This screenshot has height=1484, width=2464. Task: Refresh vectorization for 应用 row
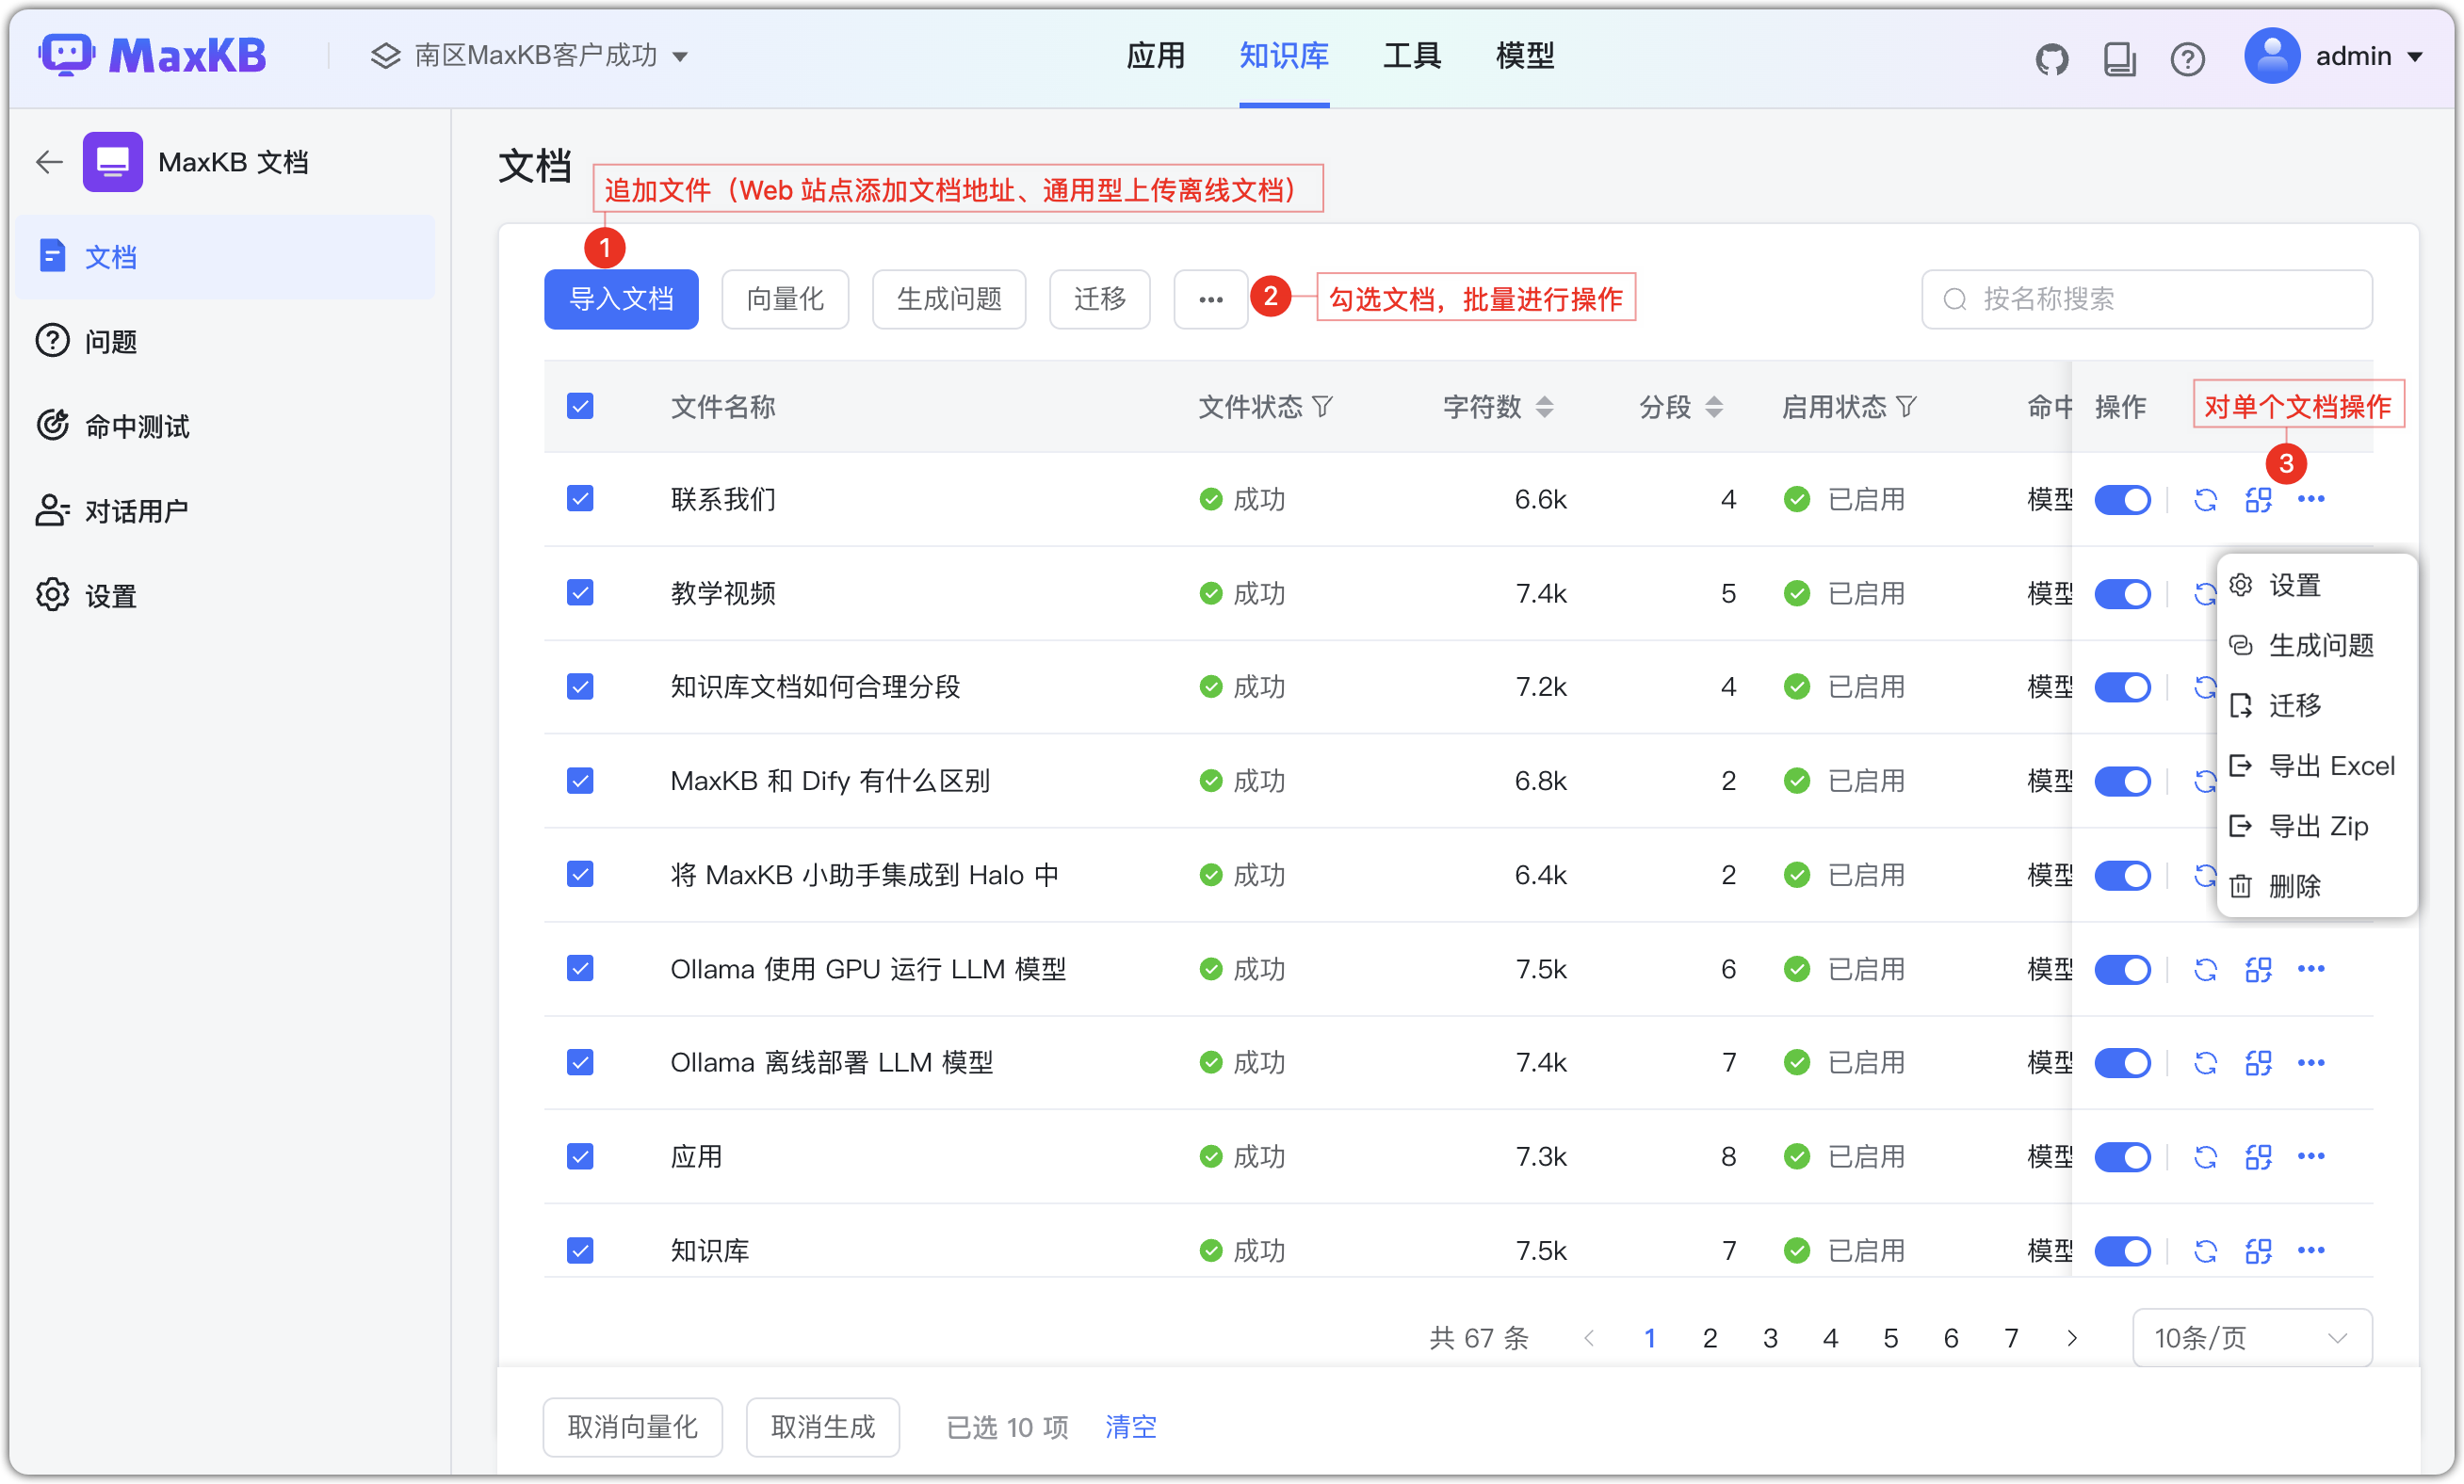(2206, 1156)
